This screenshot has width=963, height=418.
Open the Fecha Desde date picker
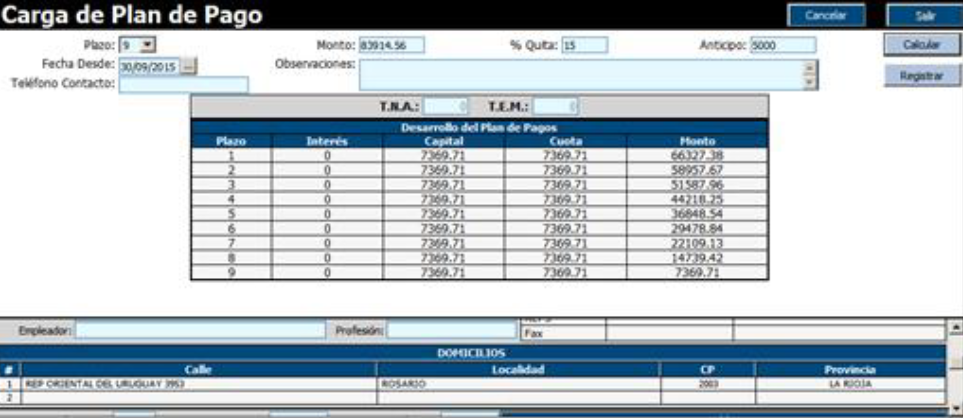(x=189, y=65)
